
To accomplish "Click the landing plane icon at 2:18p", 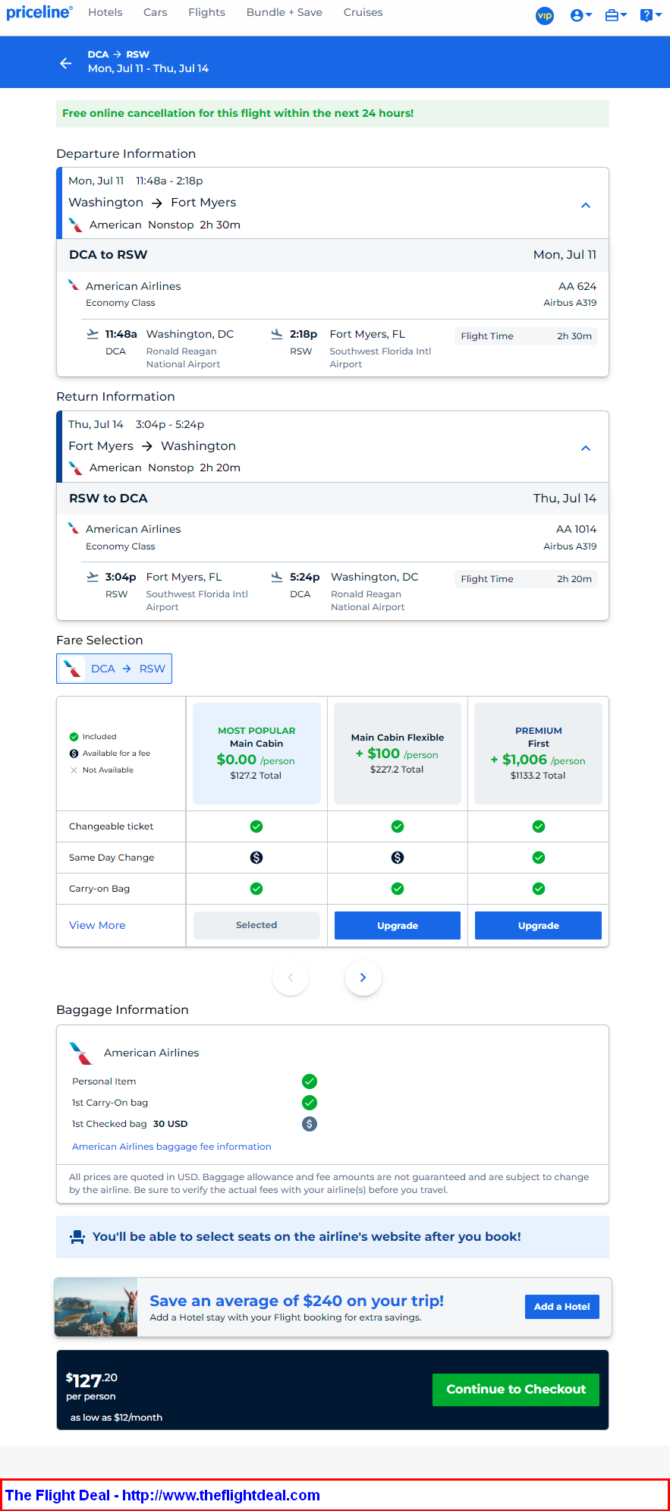I will 277,334.
